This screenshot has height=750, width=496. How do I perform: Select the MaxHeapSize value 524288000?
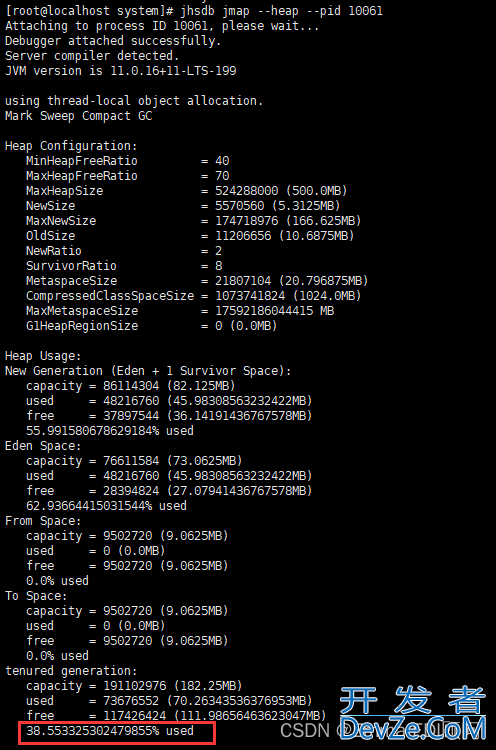click(x=246, y=191)
